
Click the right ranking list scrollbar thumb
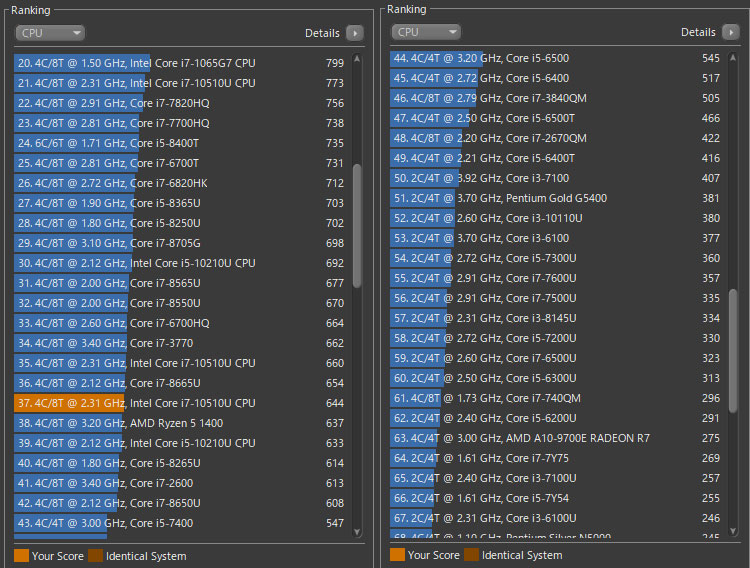(733, 351)
